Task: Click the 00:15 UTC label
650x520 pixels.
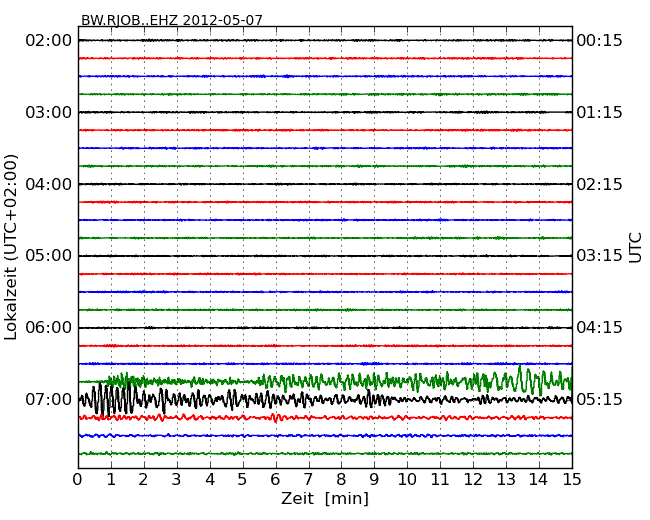Action: tap(599, 40)
